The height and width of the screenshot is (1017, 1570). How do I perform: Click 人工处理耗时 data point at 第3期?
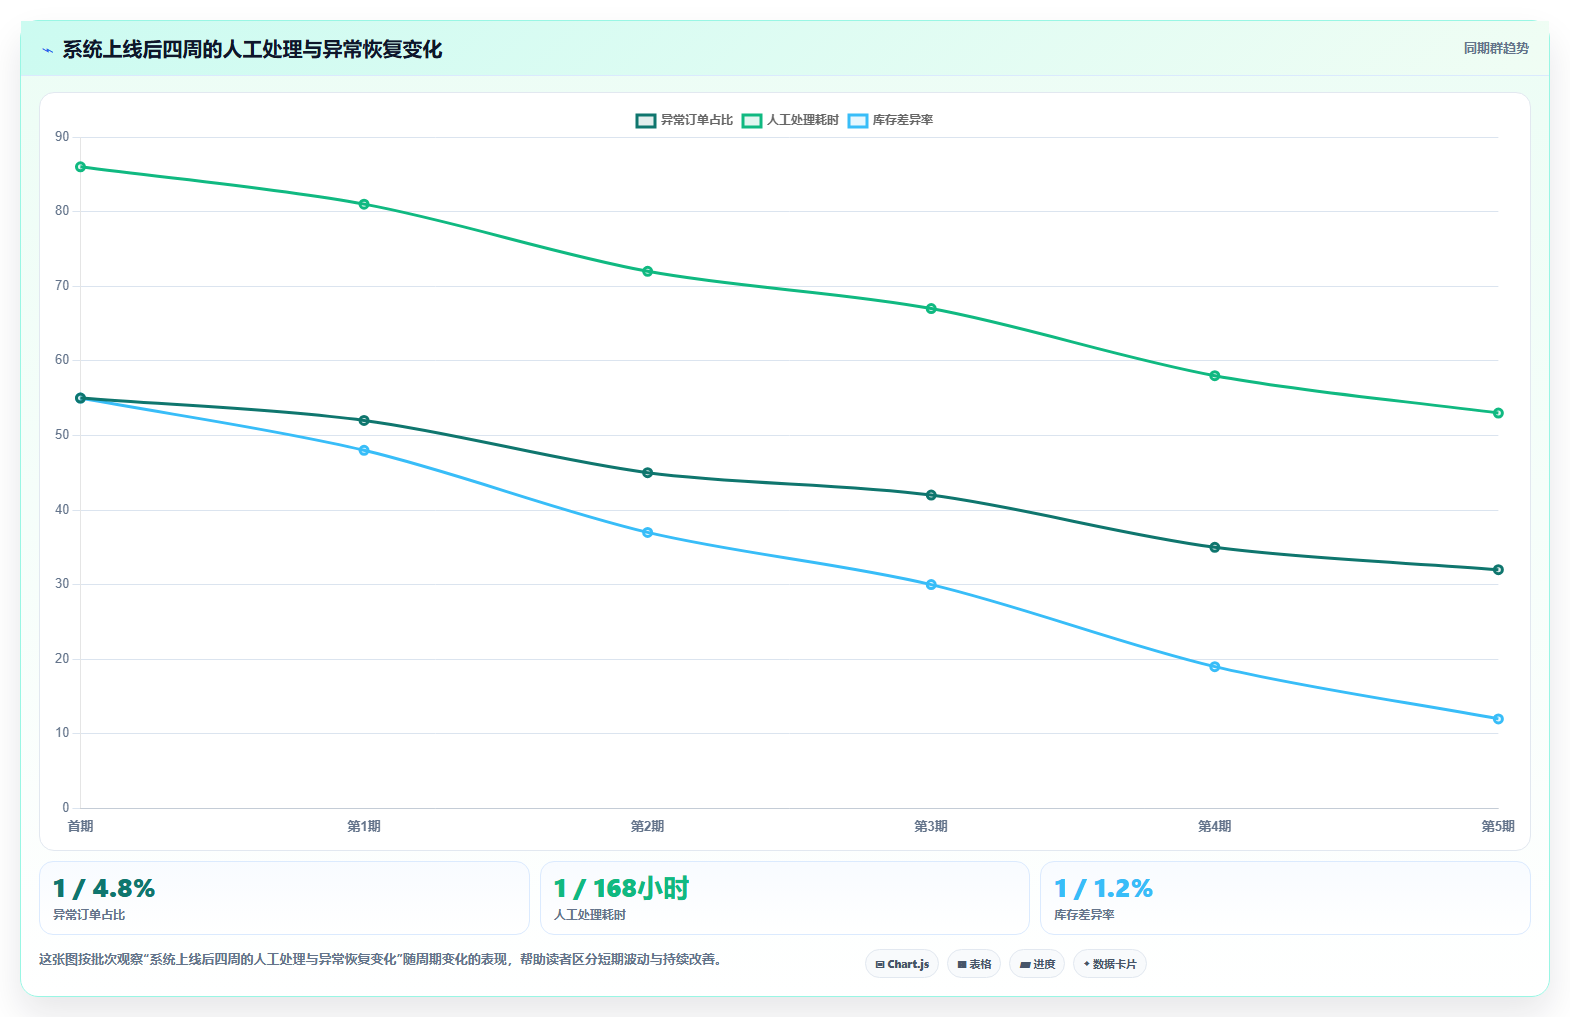(931, 309)
